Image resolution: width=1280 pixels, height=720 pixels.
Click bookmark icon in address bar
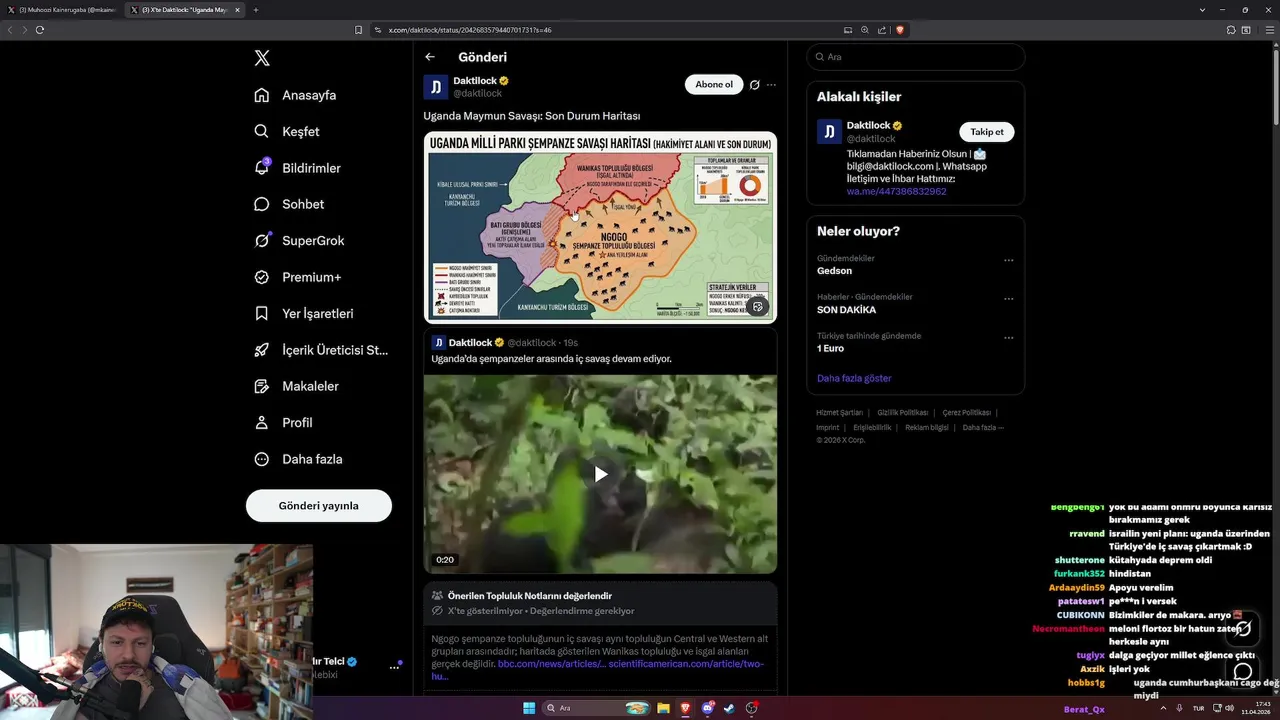pyautogui.click(x=359, y=30)
